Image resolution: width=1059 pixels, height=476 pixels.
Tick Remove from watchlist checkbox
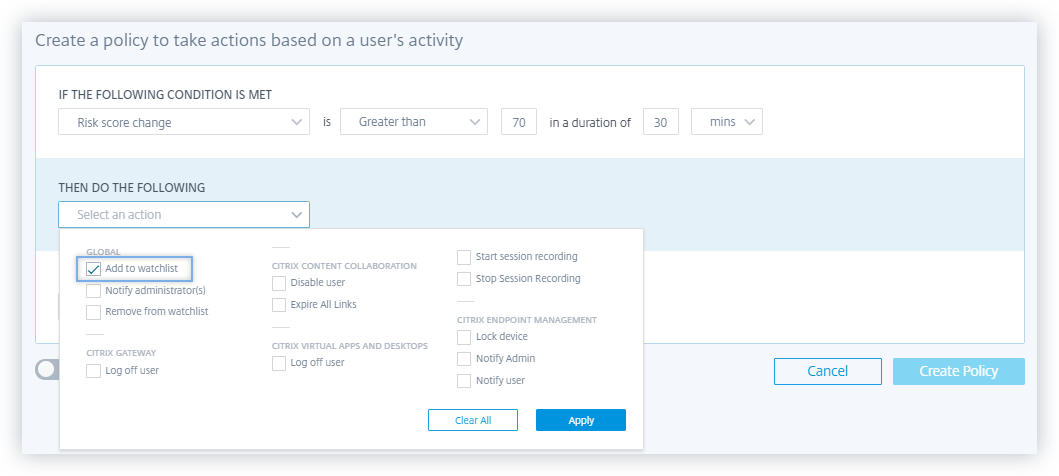coord(94,312)
